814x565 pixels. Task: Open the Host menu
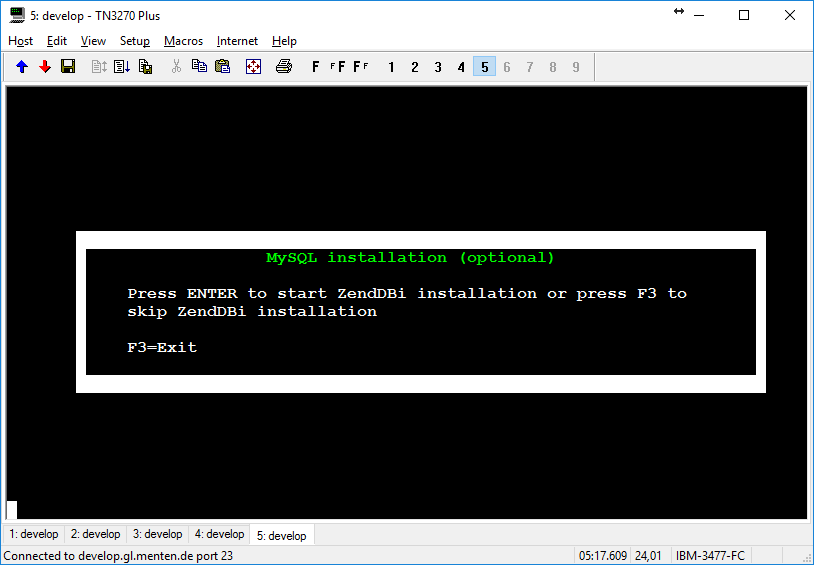click(21, 41)
